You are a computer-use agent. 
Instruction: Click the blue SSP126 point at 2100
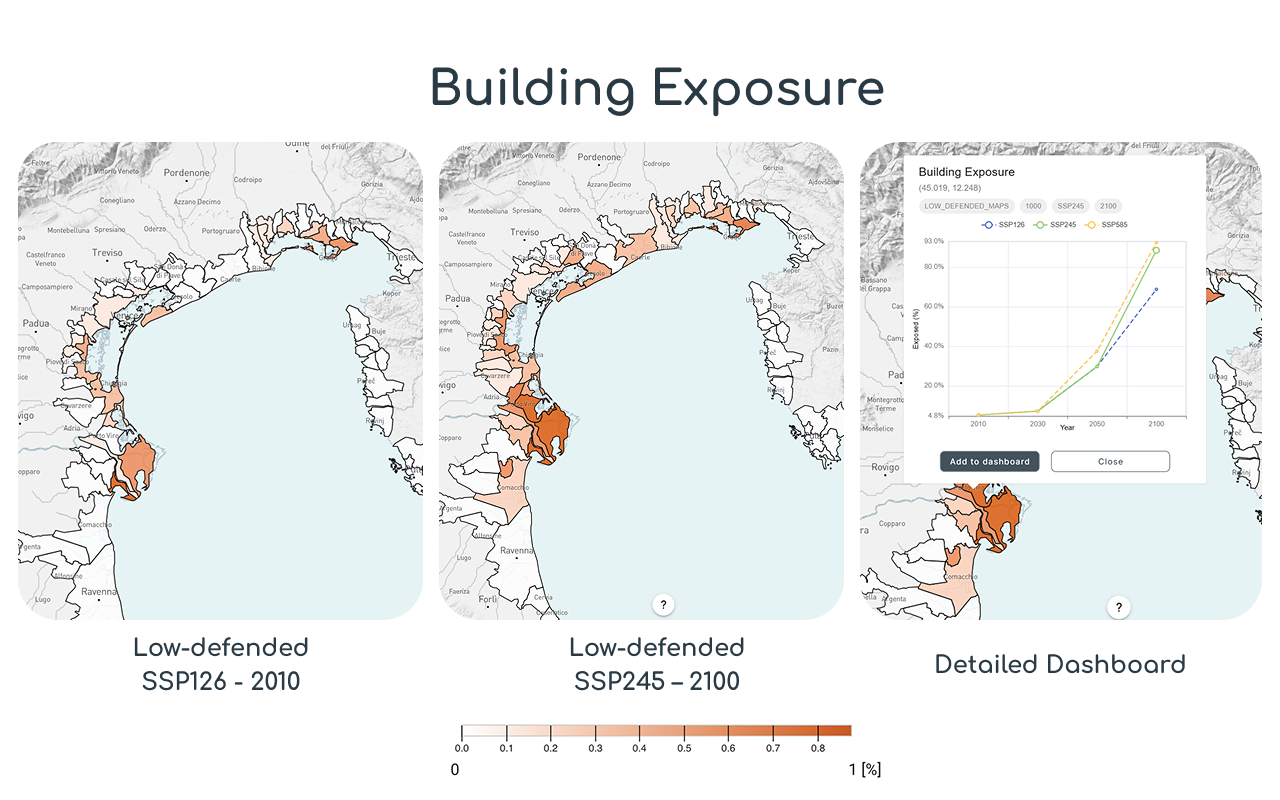pyautogui.click(x=1156, y=289)
